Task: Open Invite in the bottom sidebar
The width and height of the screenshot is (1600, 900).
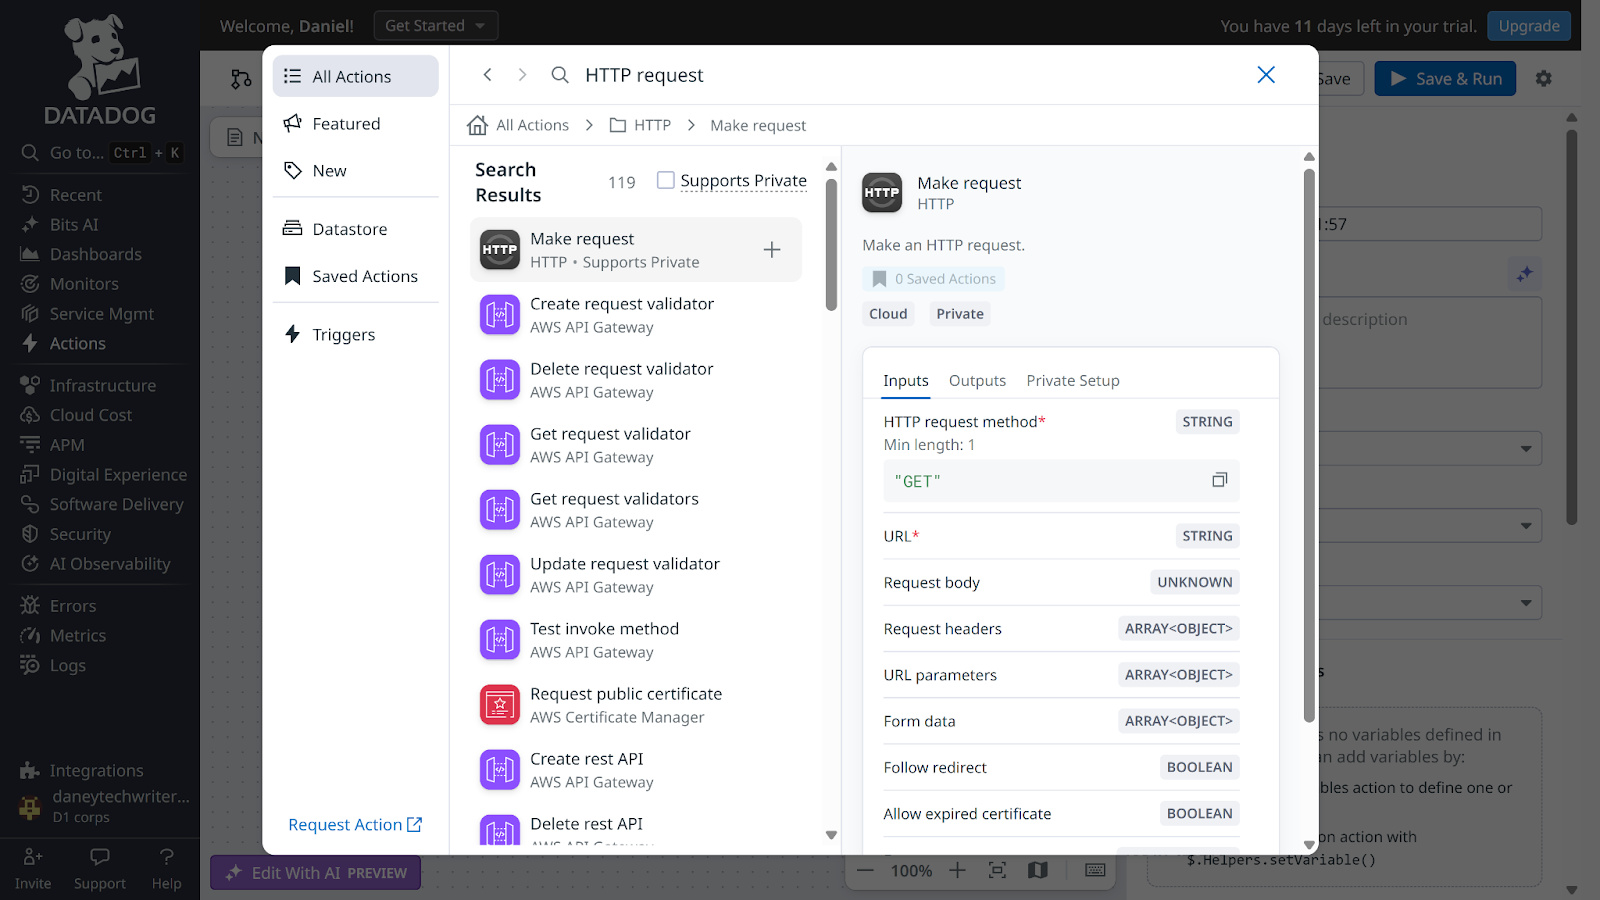Action: click(33, 869)
